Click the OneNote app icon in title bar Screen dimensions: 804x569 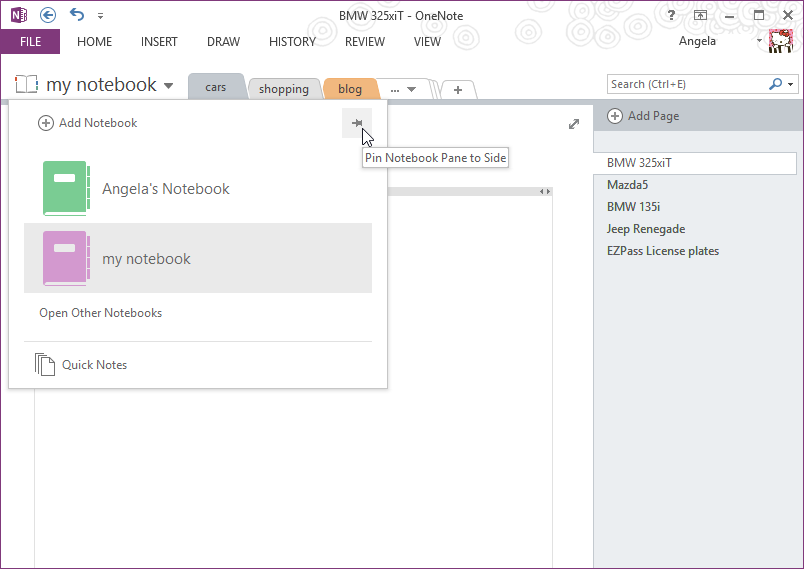19,15
